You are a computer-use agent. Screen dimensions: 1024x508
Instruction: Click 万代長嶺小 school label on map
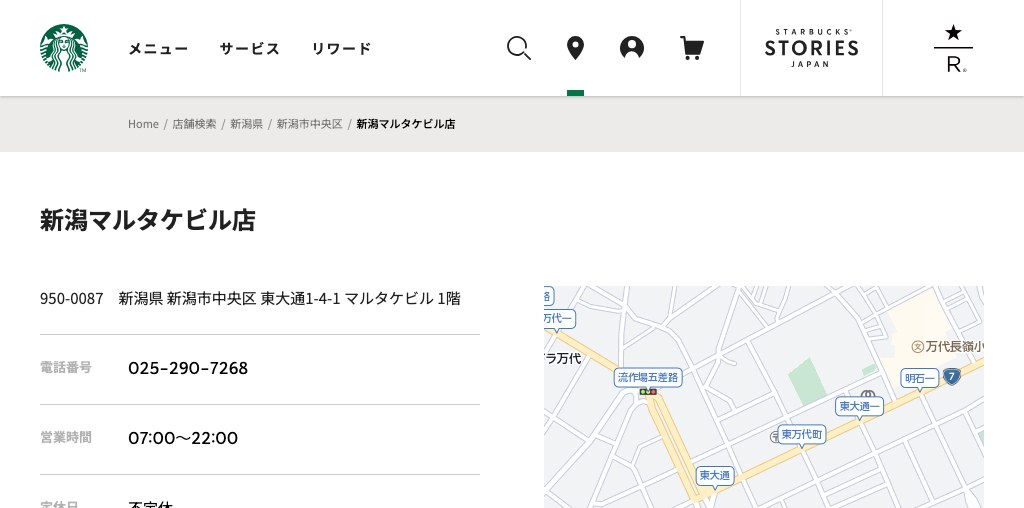[948, 347]
